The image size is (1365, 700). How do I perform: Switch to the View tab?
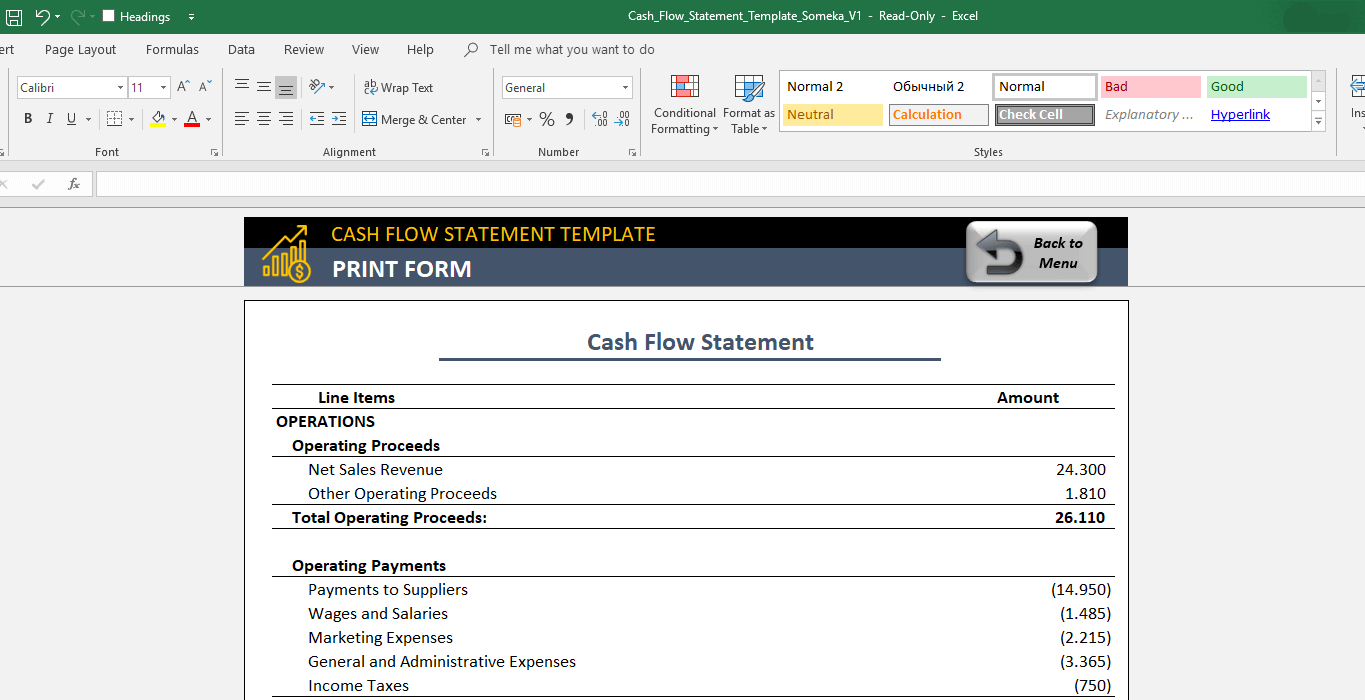coord(365,49)
